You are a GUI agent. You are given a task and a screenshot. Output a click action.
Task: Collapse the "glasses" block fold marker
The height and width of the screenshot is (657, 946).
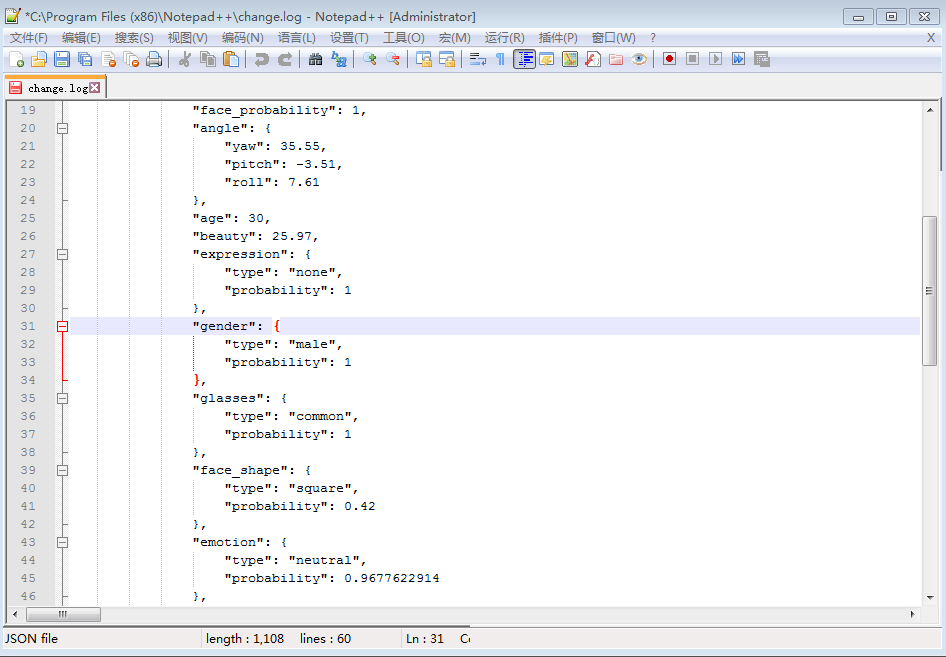62,399
